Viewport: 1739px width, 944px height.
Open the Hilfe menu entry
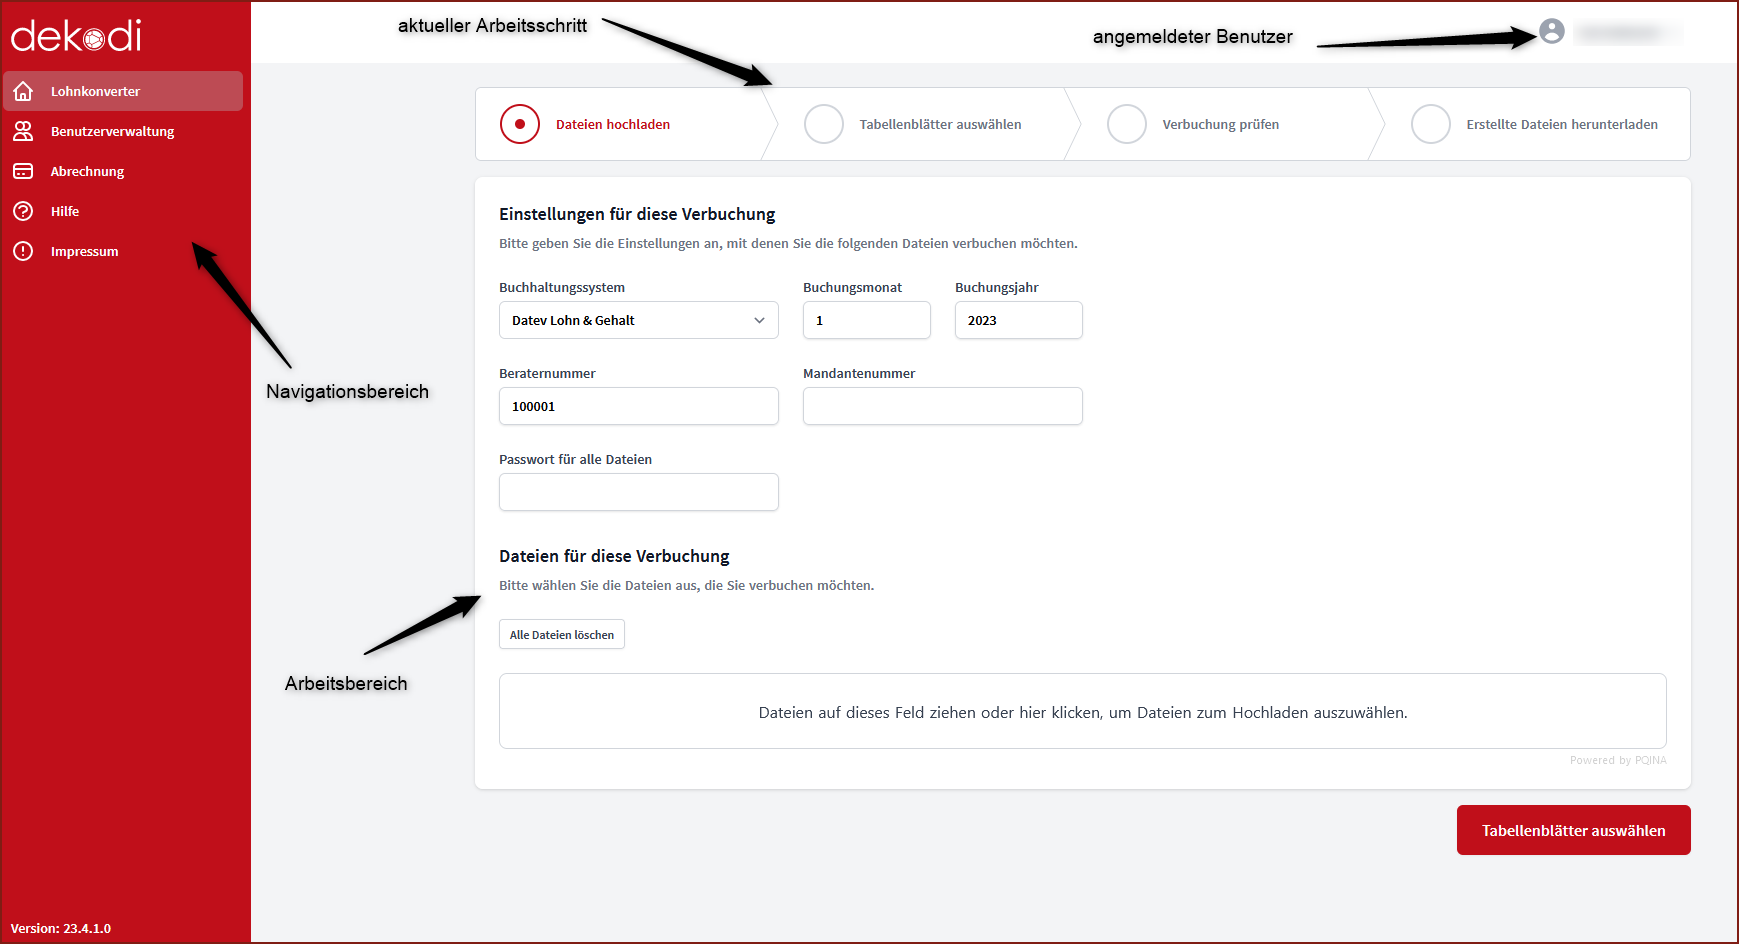123,211
